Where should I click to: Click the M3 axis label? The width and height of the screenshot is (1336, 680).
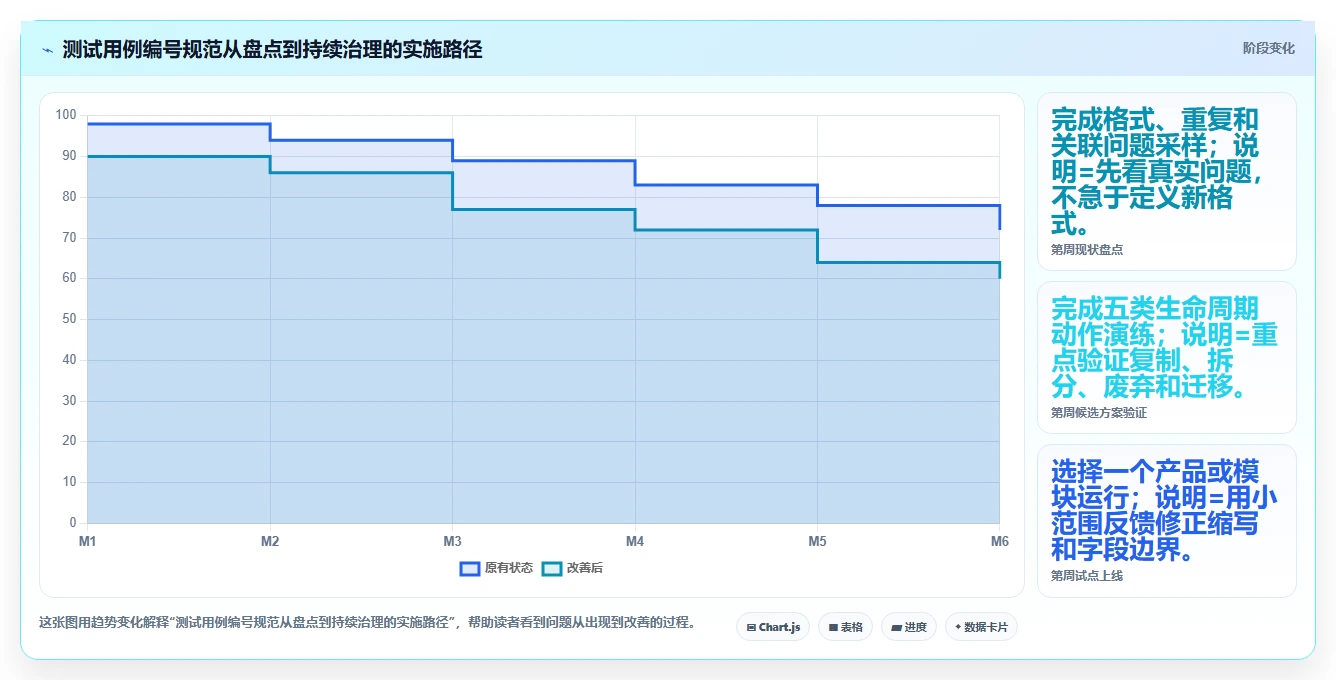click(452, 541)
